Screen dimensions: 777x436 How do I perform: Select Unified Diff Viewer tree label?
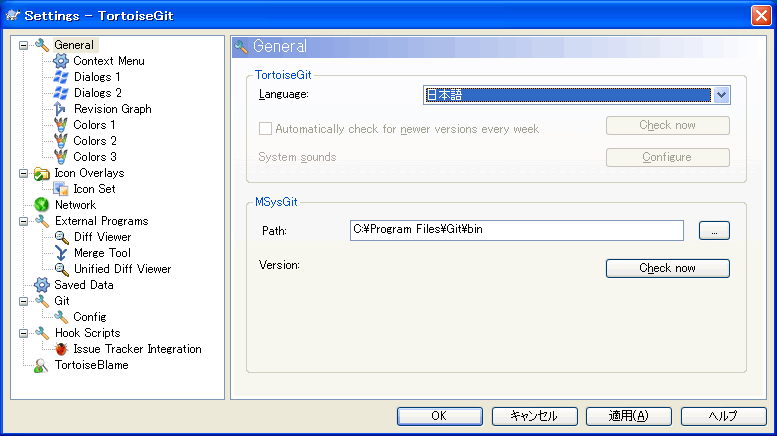click(122, 269)
